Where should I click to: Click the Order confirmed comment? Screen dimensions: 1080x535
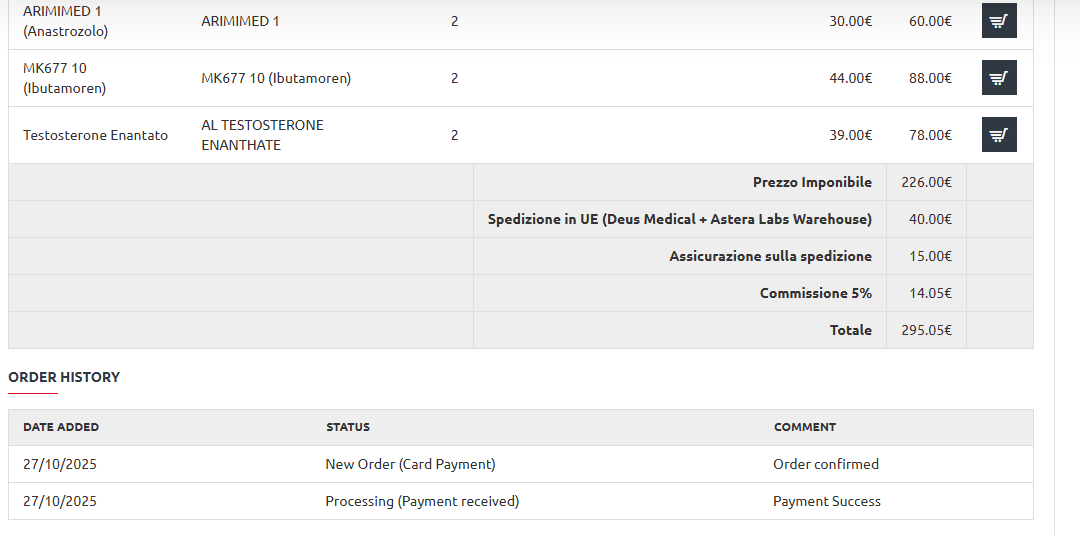pyautogui.click(x=826, y=464)
